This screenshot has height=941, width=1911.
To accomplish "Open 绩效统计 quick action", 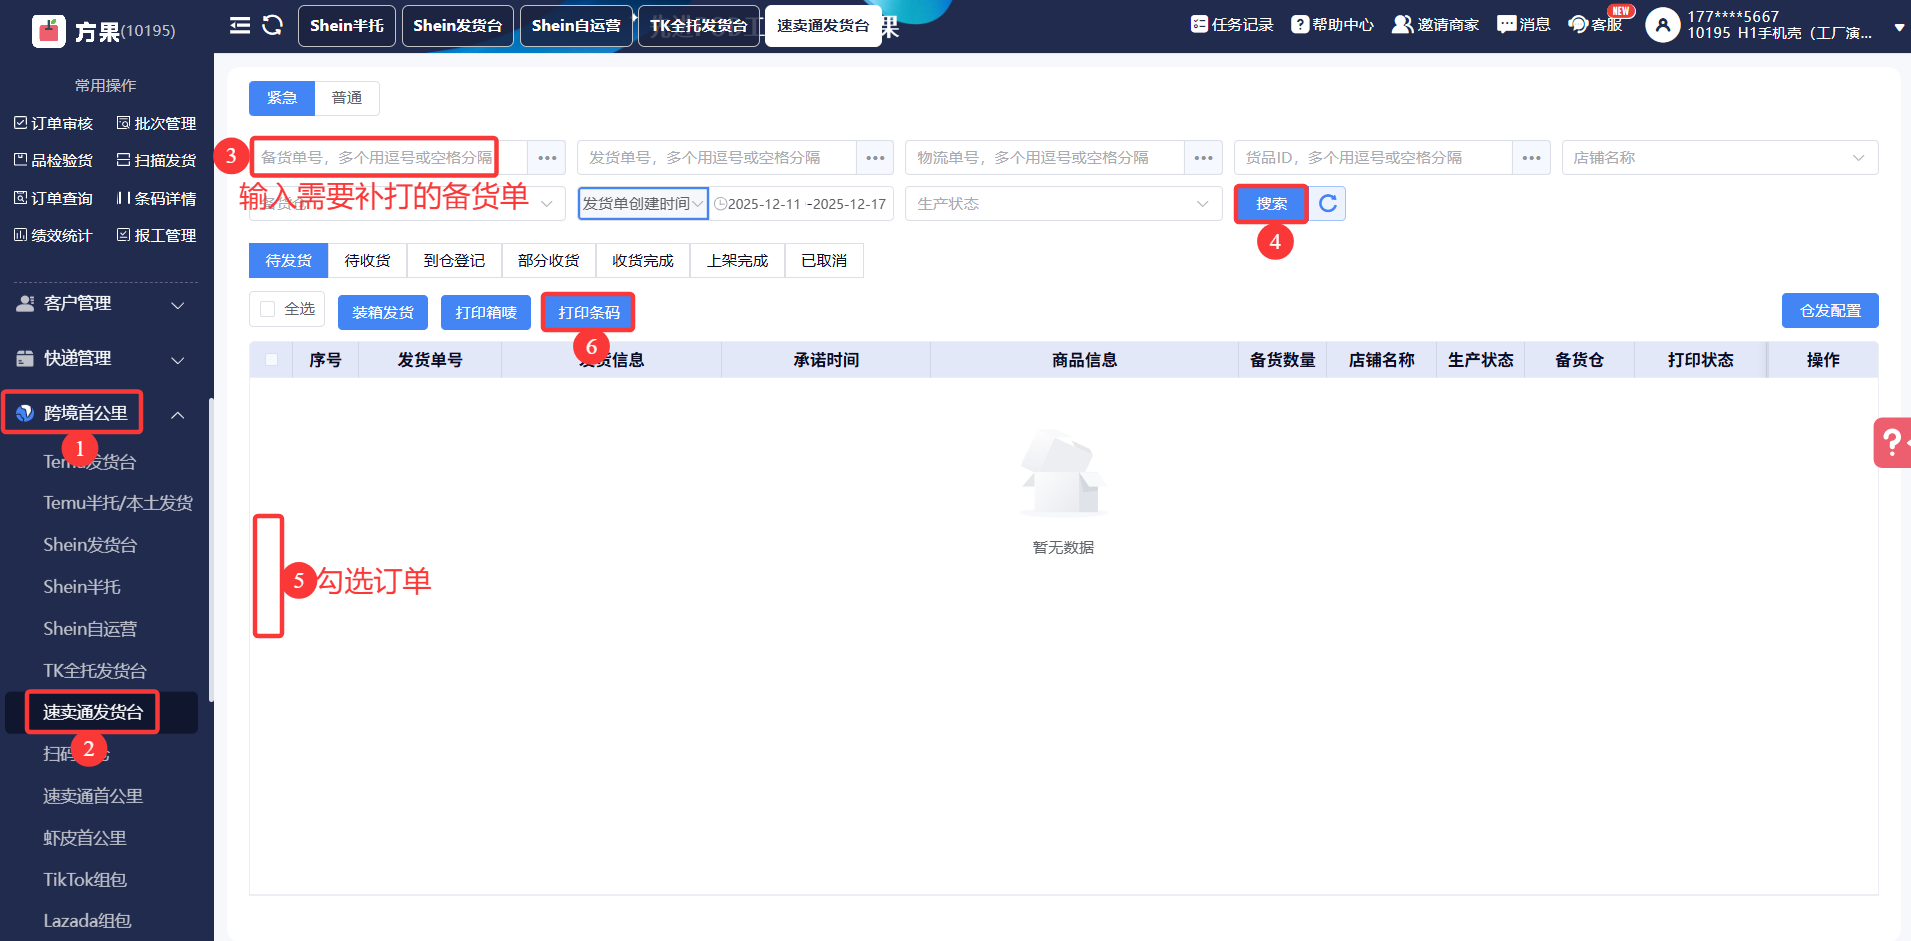I will [x=53, y=235].
